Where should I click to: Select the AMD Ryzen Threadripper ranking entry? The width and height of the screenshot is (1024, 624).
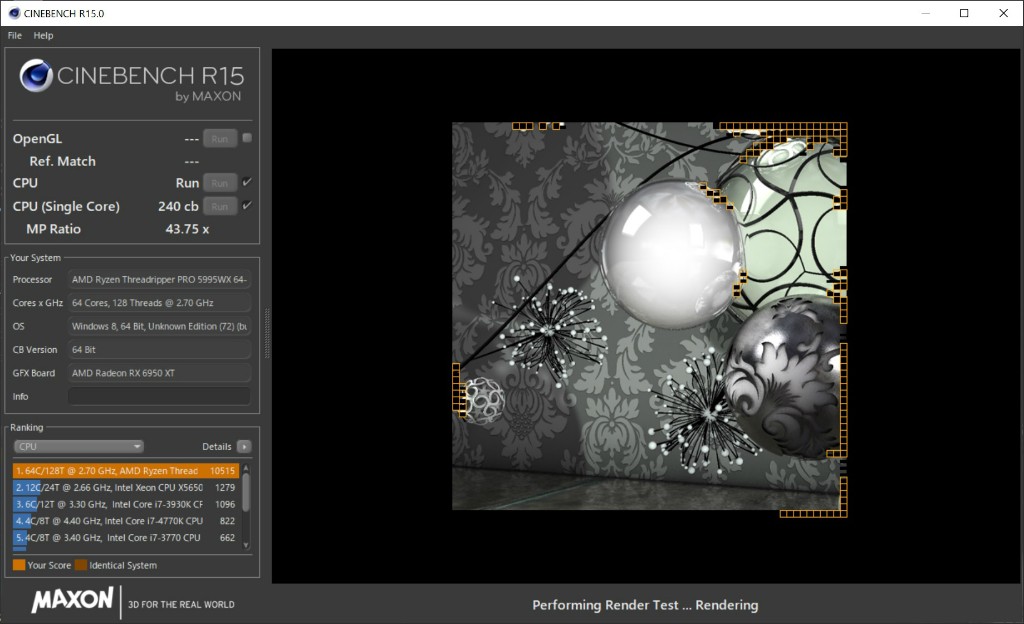(x=125, y=471)
